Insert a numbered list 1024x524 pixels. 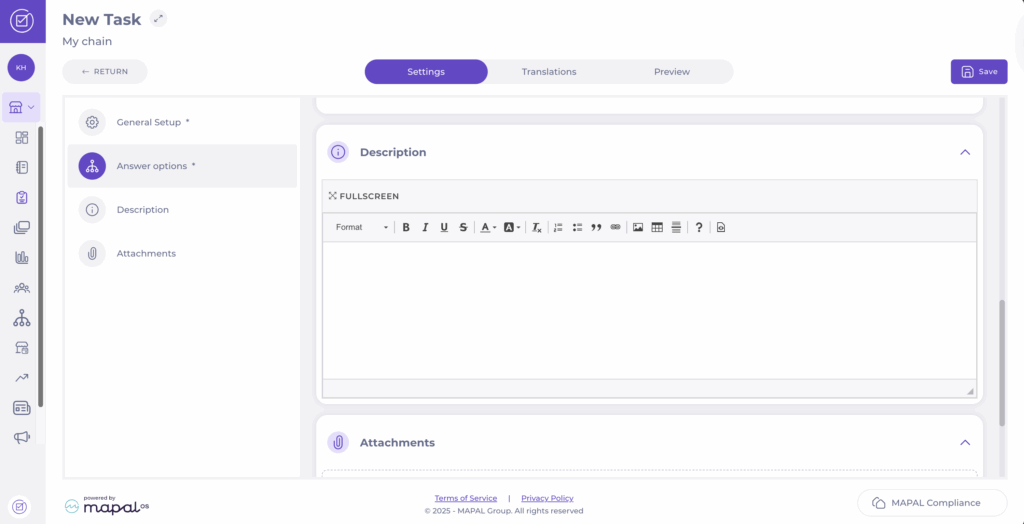tap(558, 228)
